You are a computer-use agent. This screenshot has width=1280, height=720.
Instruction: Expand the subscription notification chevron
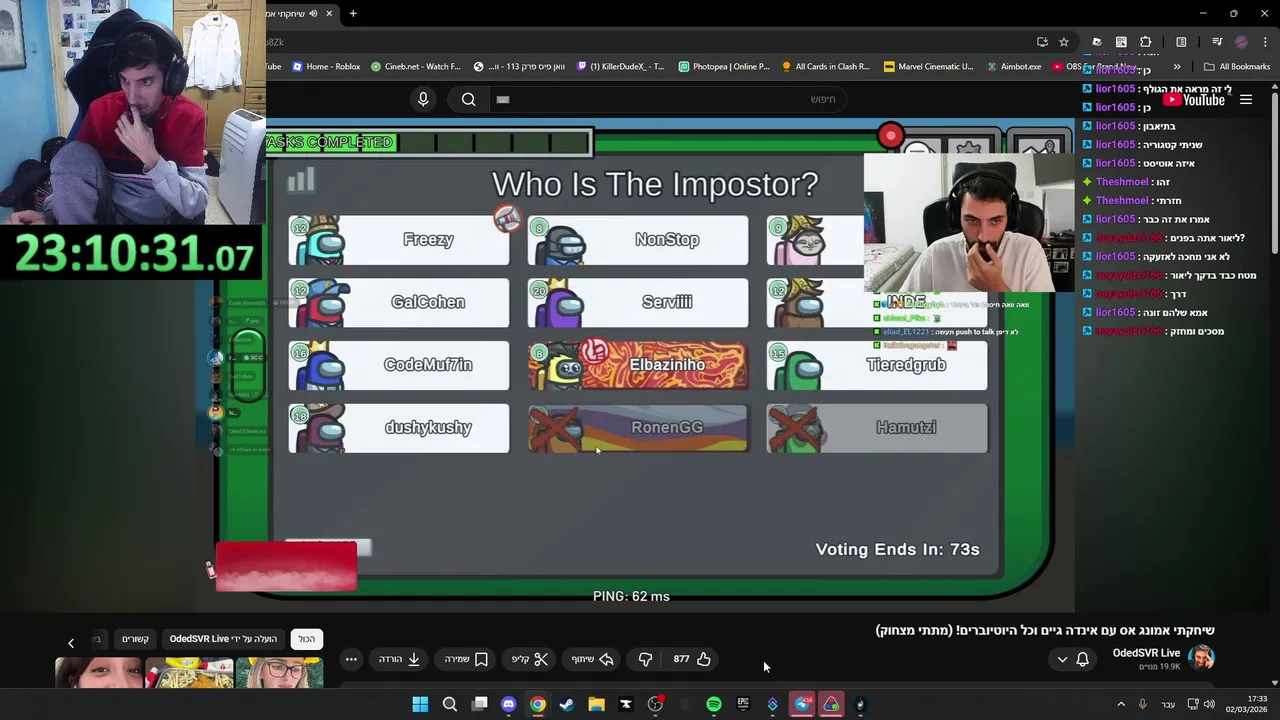pos(1062,659)
